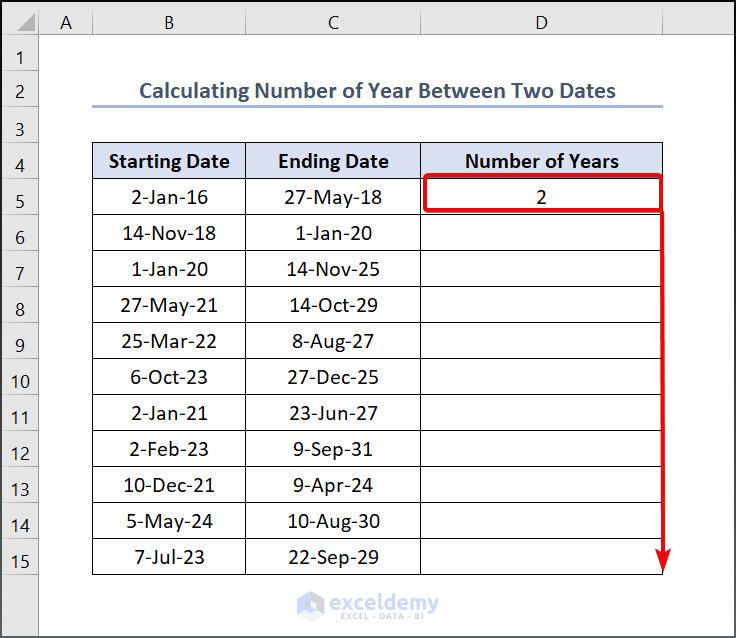The height and width of the screenshot is (638, 736).
Task: Select cell containing 14-Nov-25
Action: [x=333, y=269]
